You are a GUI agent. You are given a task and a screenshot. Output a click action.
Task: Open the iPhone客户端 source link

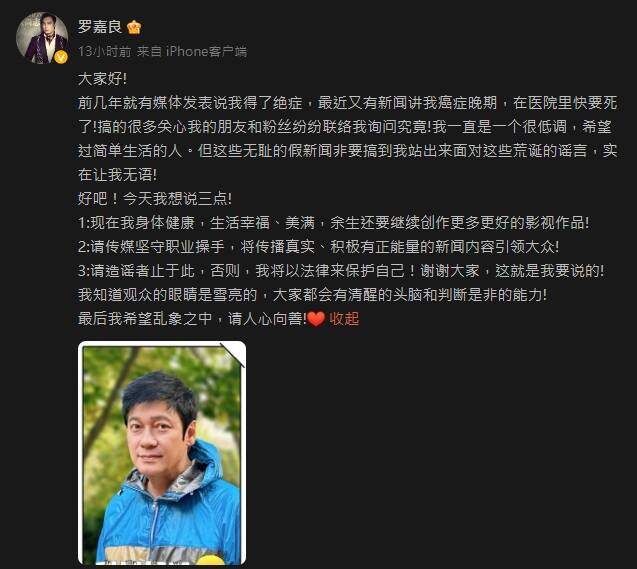tap(206, 51)
